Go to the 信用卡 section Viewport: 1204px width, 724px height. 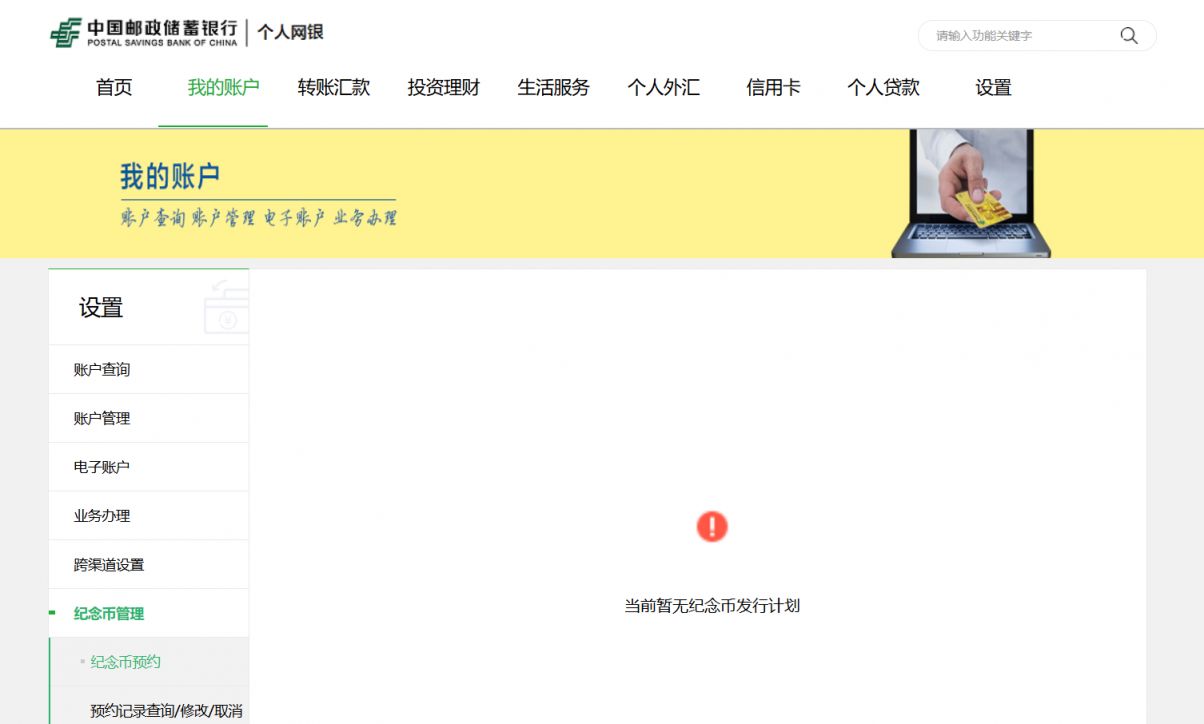coord(774,88)
